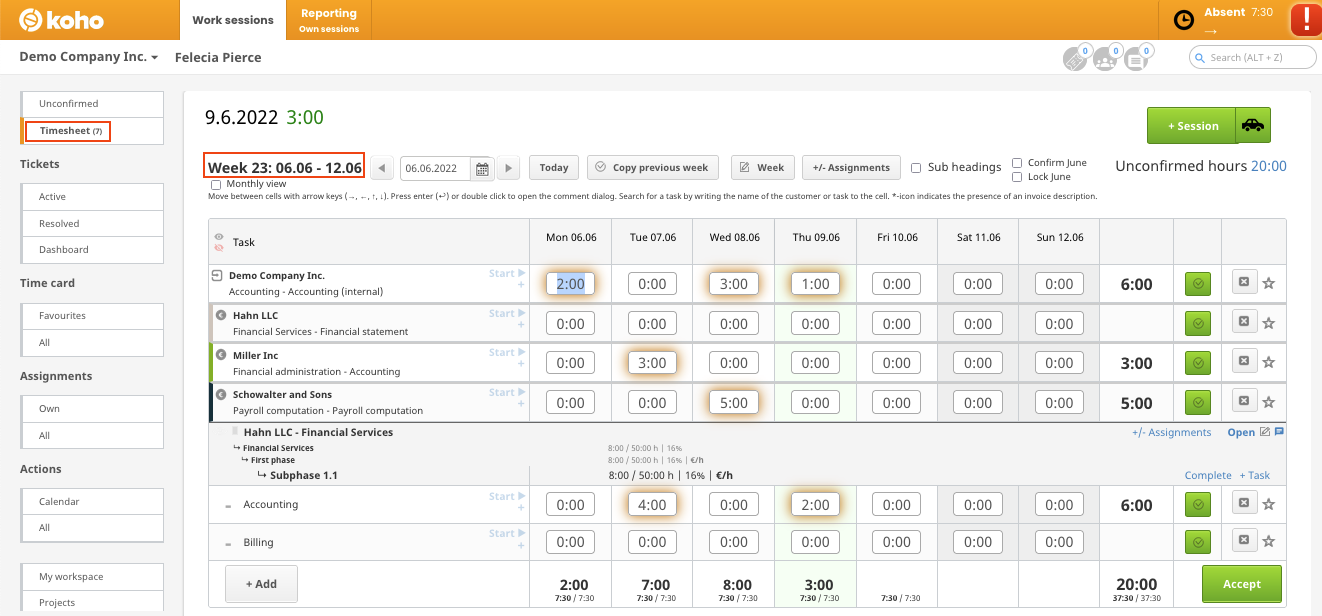Click the crossed-out red eye icon
Viewport: 1322px width, 616px height.
[219, 247]
